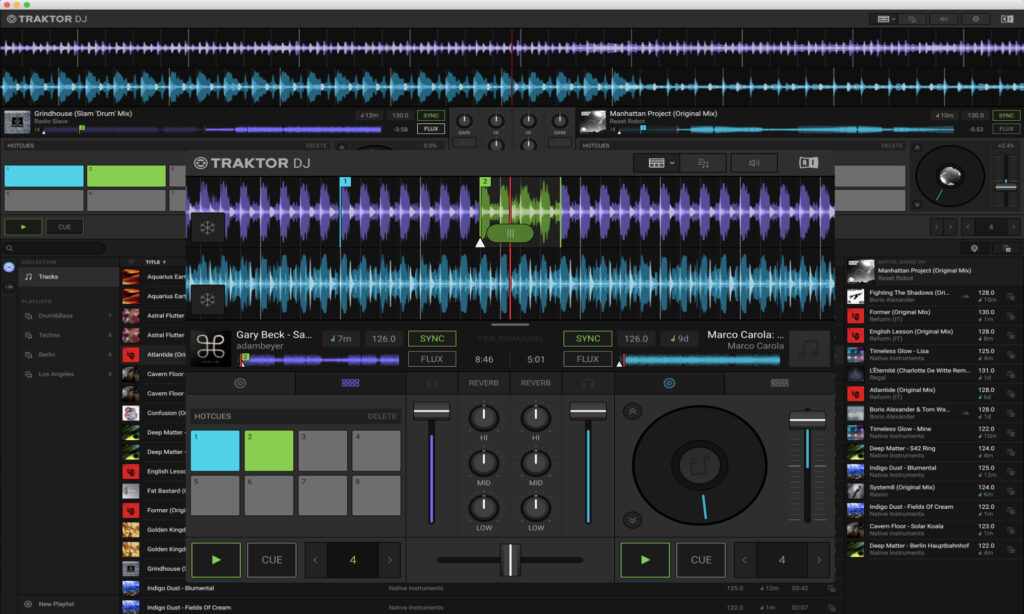Click the left channel HI EQ knob
The height and width of the screenshot is (614, 1024).
coord(484,417)
